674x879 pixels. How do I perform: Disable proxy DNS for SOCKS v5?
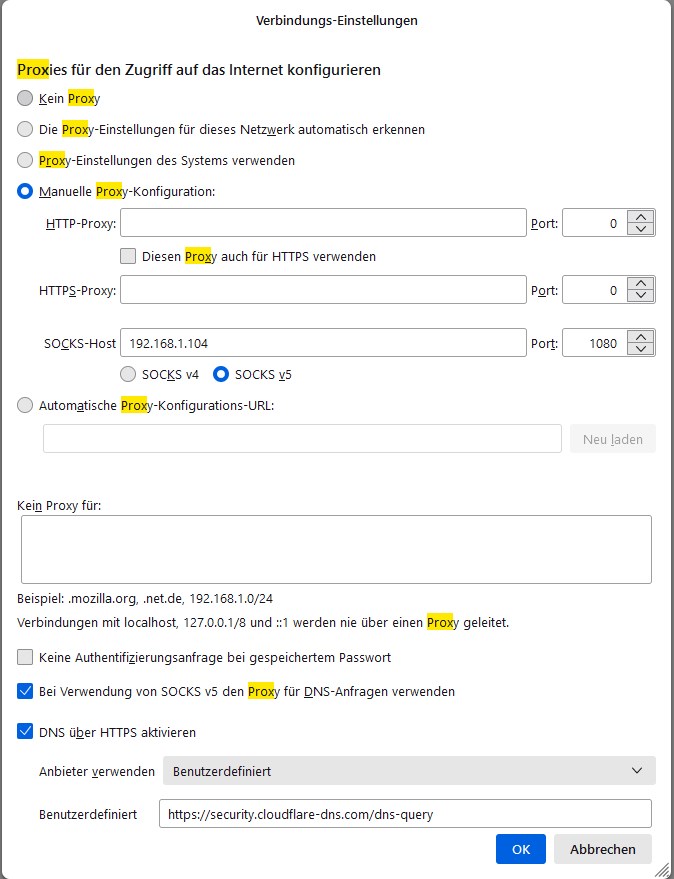click(x=25, y=691)
